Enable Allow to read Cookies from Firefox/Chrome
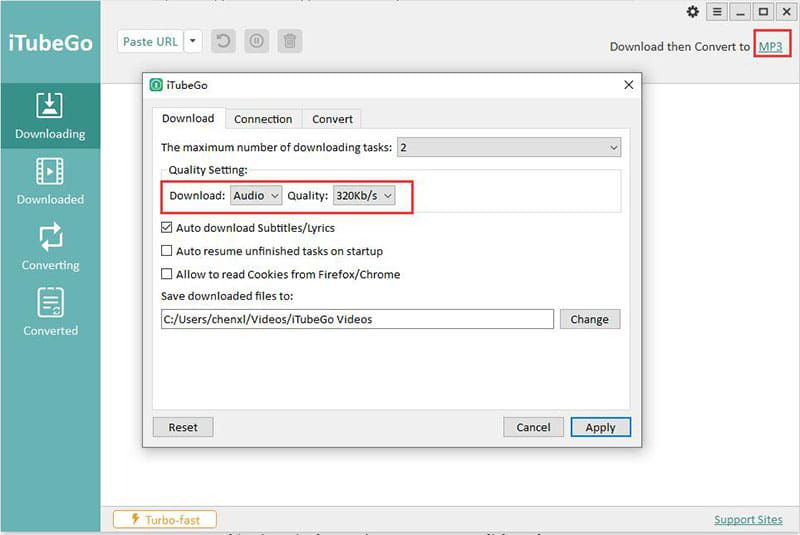This screenshot has width=800, height=535. coord(166,274)
